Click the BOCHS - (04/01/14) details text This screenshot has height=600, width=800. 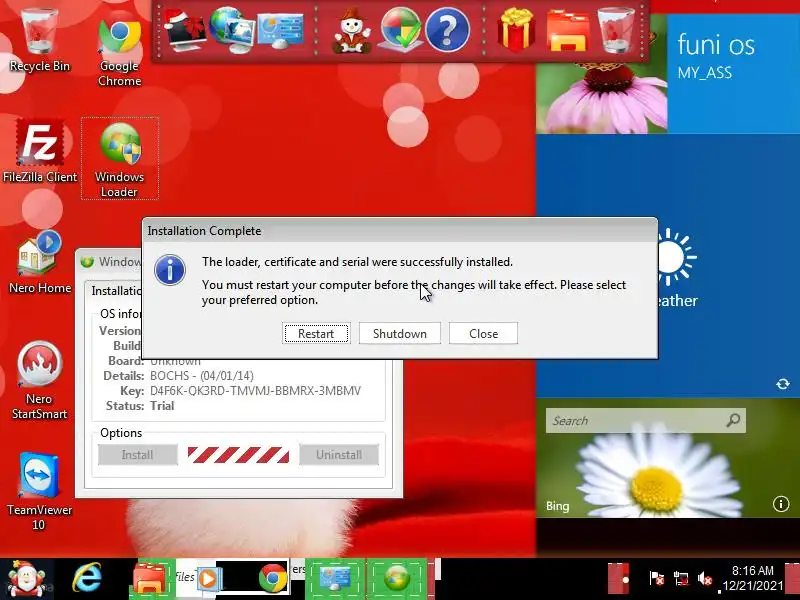tap(202, 376)
